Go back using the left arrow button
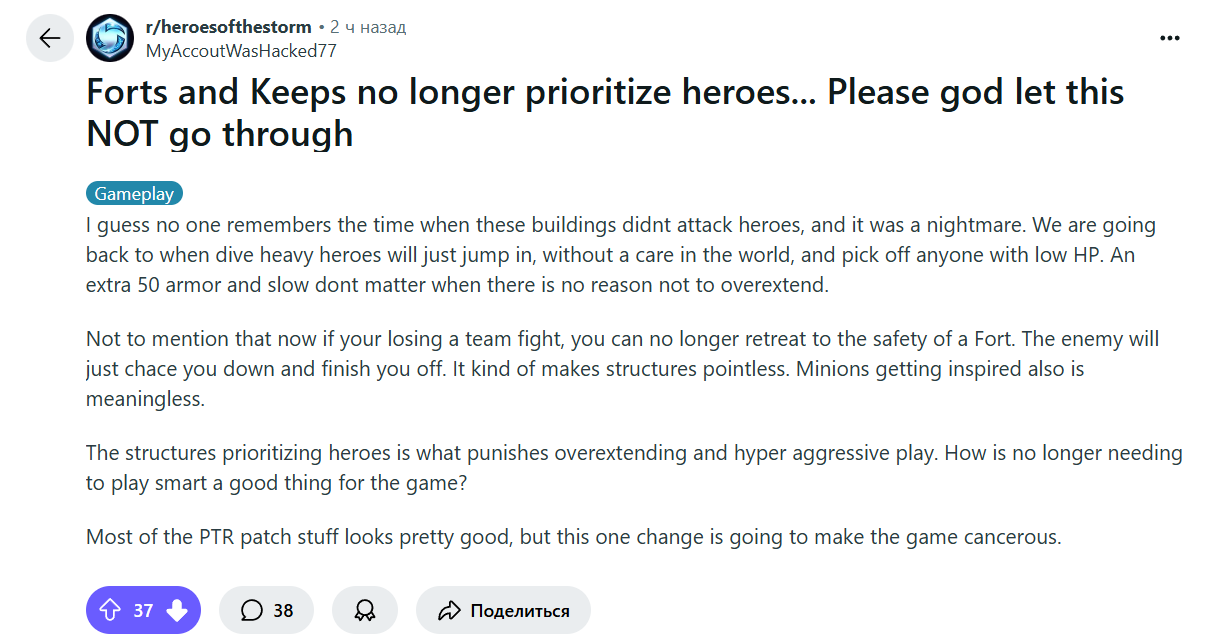 click(x=50, y=39)
